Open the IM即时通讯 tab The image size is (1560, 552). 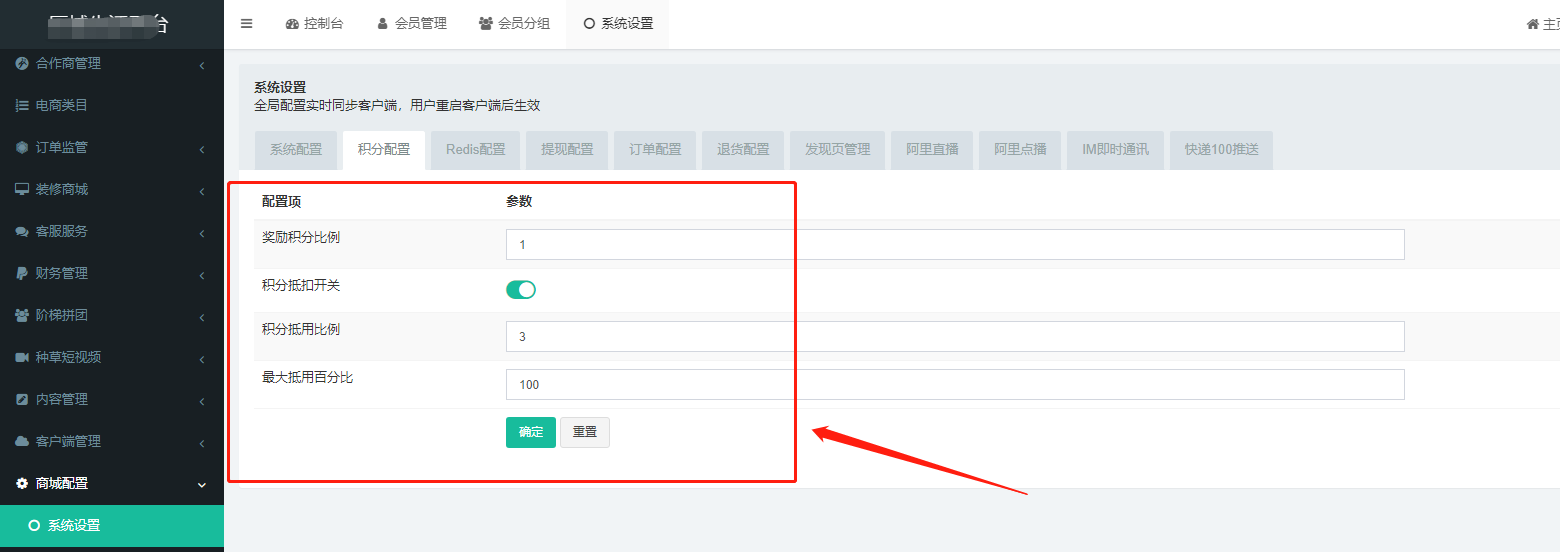(1115, 150)
